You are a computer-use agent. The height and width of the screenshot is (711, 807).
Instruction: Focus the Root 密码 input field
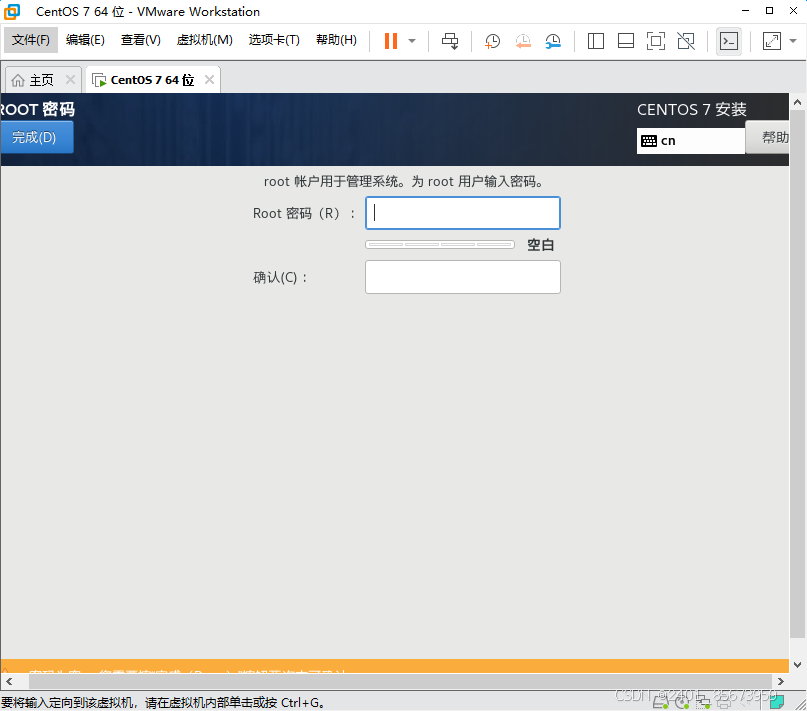(463, 213)
